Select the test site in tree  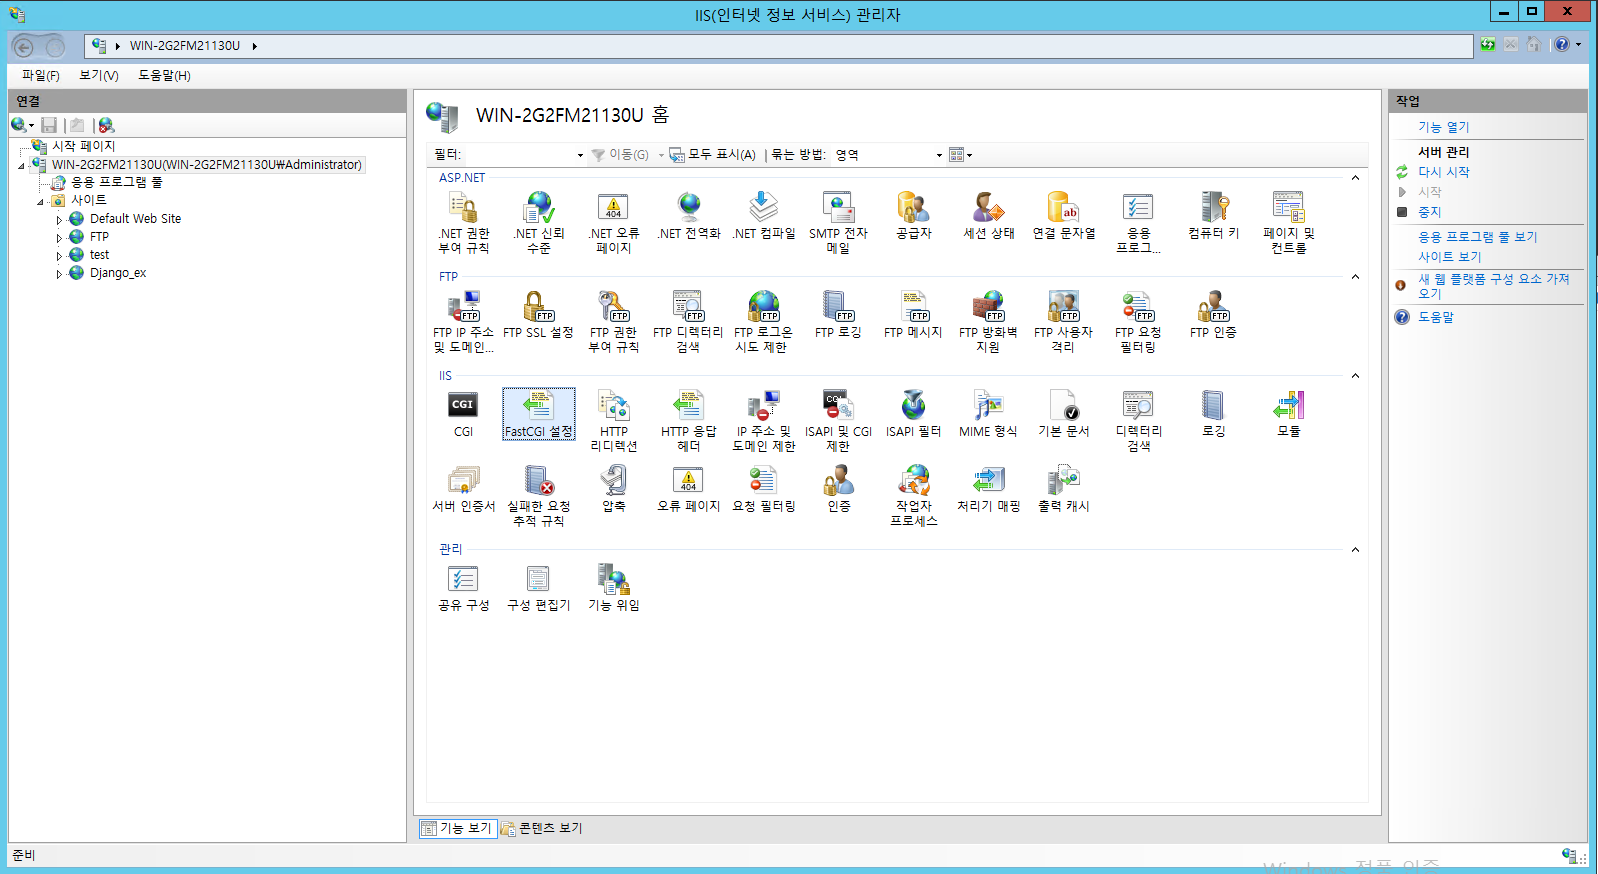pyautogui.click(x=99, y=255)
